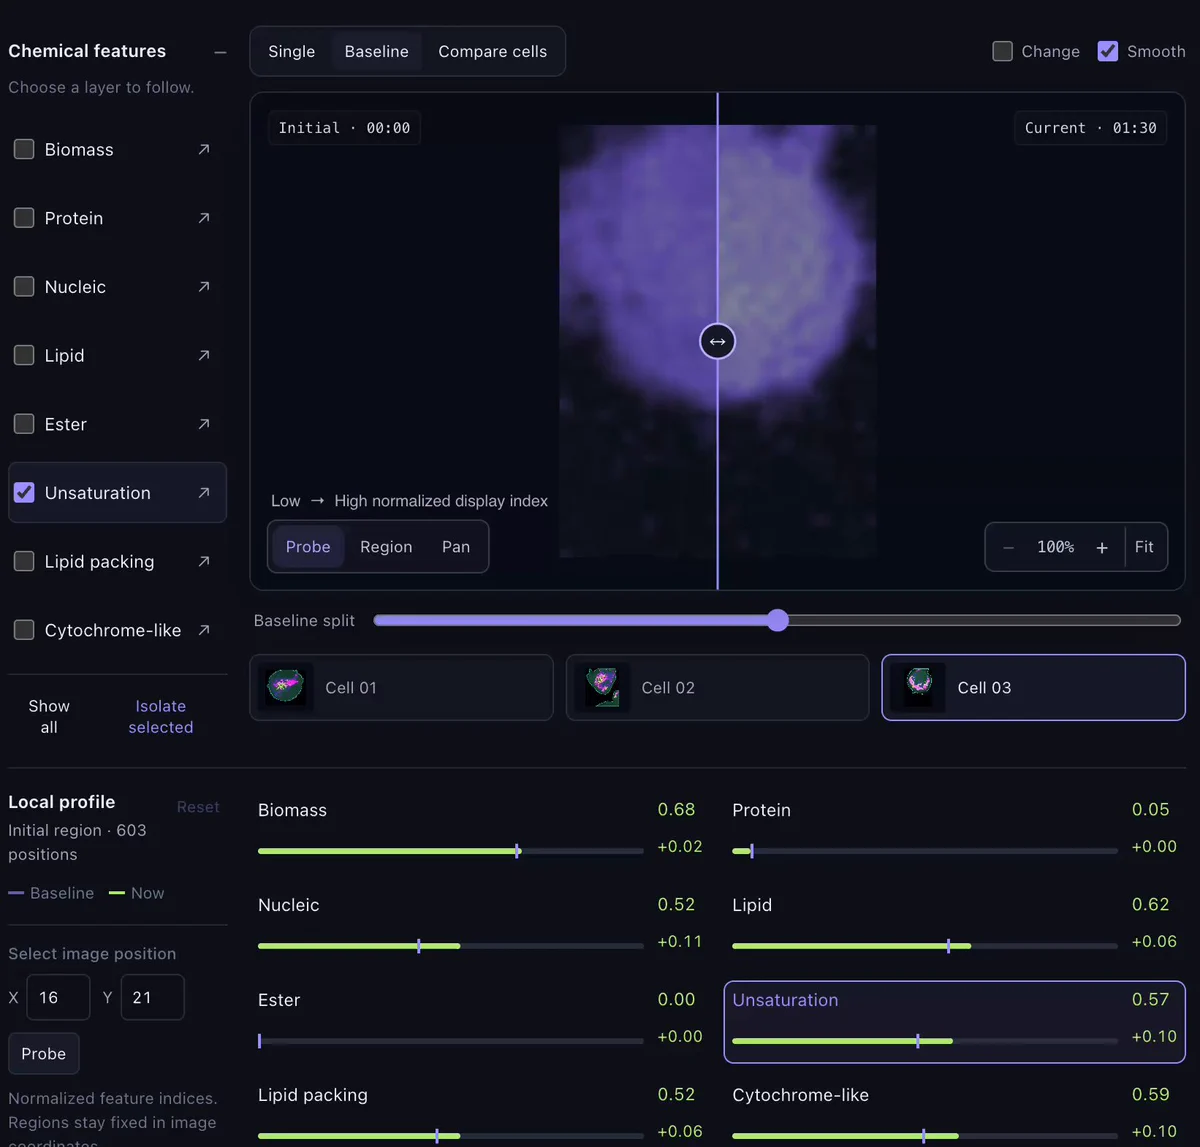Collapse the Chemical features panel
The width and height of the screenshot is (1200, 1147).
[x=220, y=52]
